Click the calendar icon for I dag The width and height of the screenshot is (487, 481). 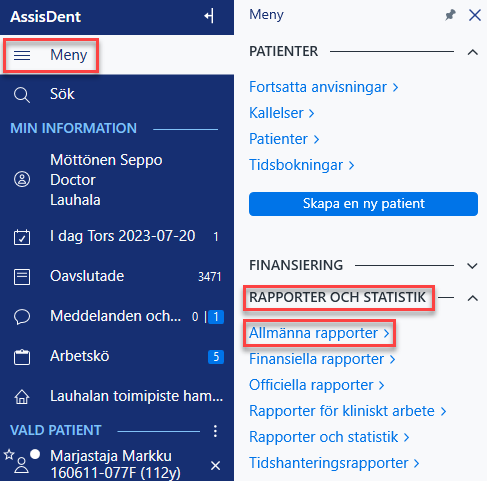(22, 237)
